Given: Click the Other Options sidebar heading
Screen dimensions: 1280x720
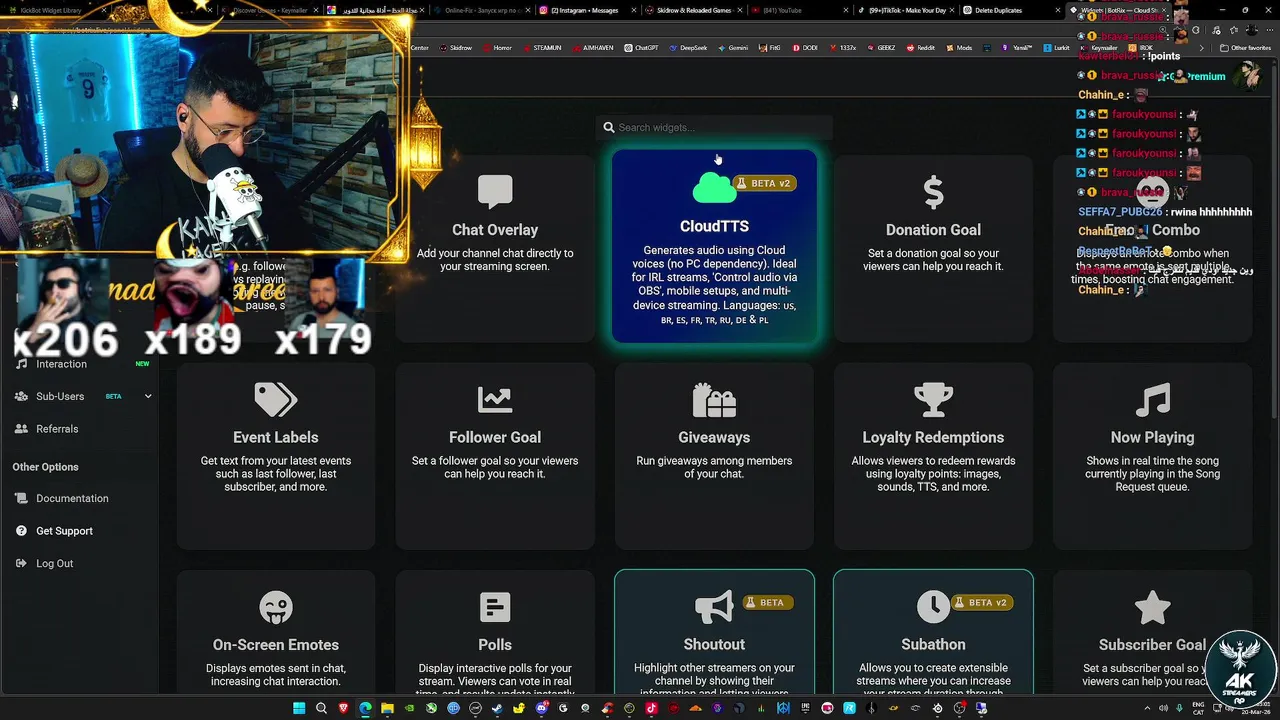Looking at the screenshot, I should coord(45,467).
